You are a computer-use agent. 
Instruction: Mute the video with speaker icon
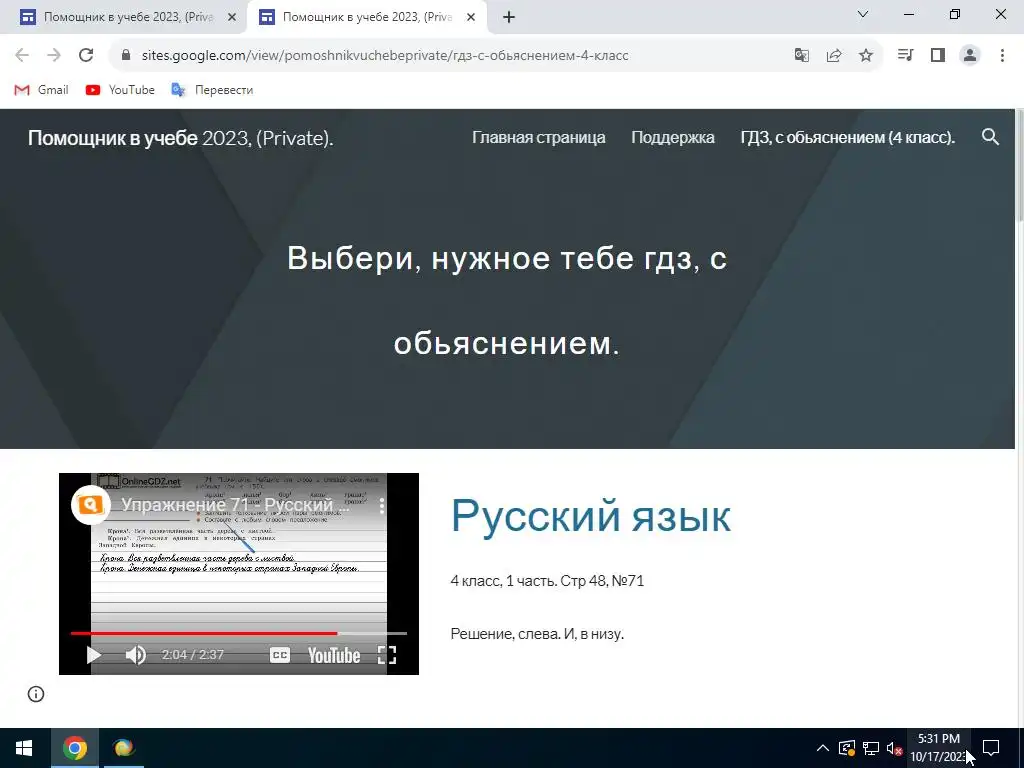pyautogui.click(x=136, y=654)
